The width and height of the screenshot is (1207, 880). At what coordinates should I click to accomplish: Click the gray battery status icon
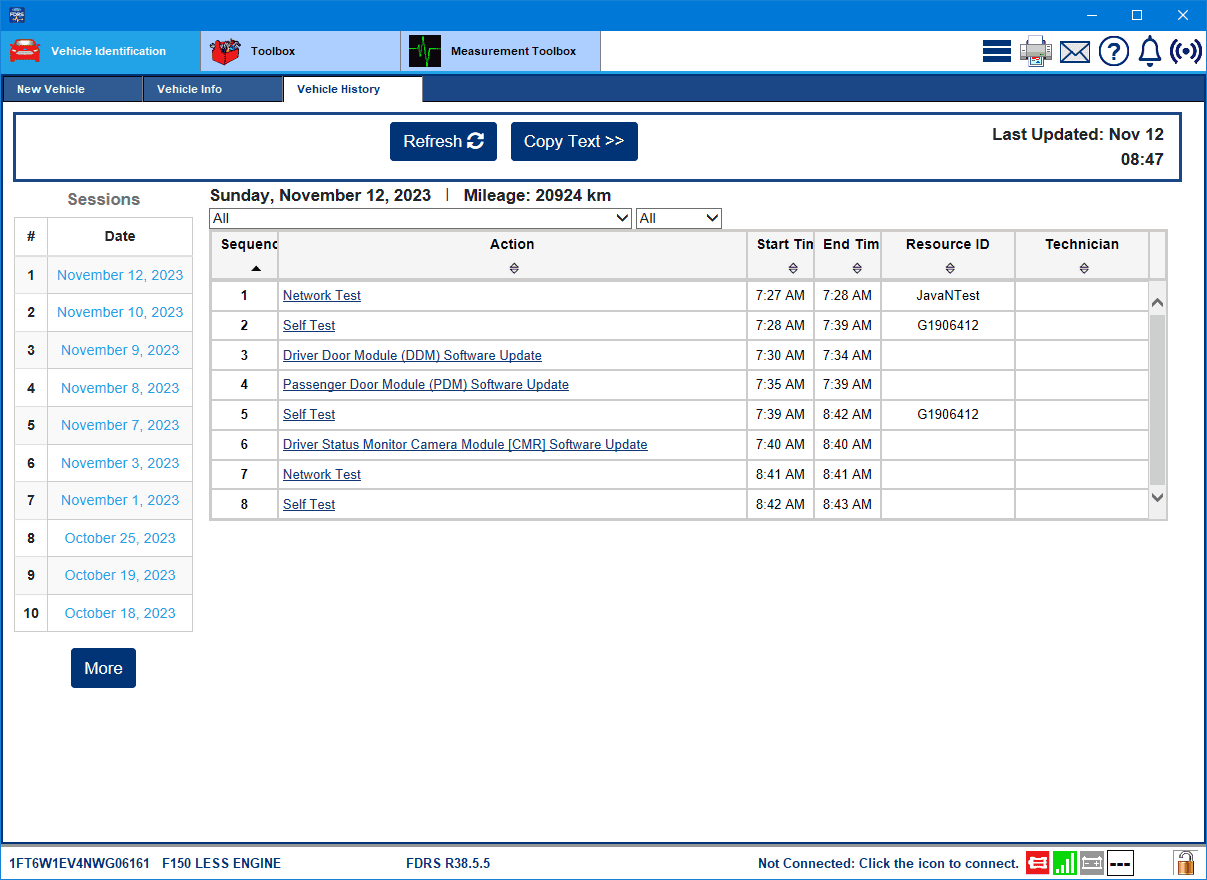[x=1092, y=863]
